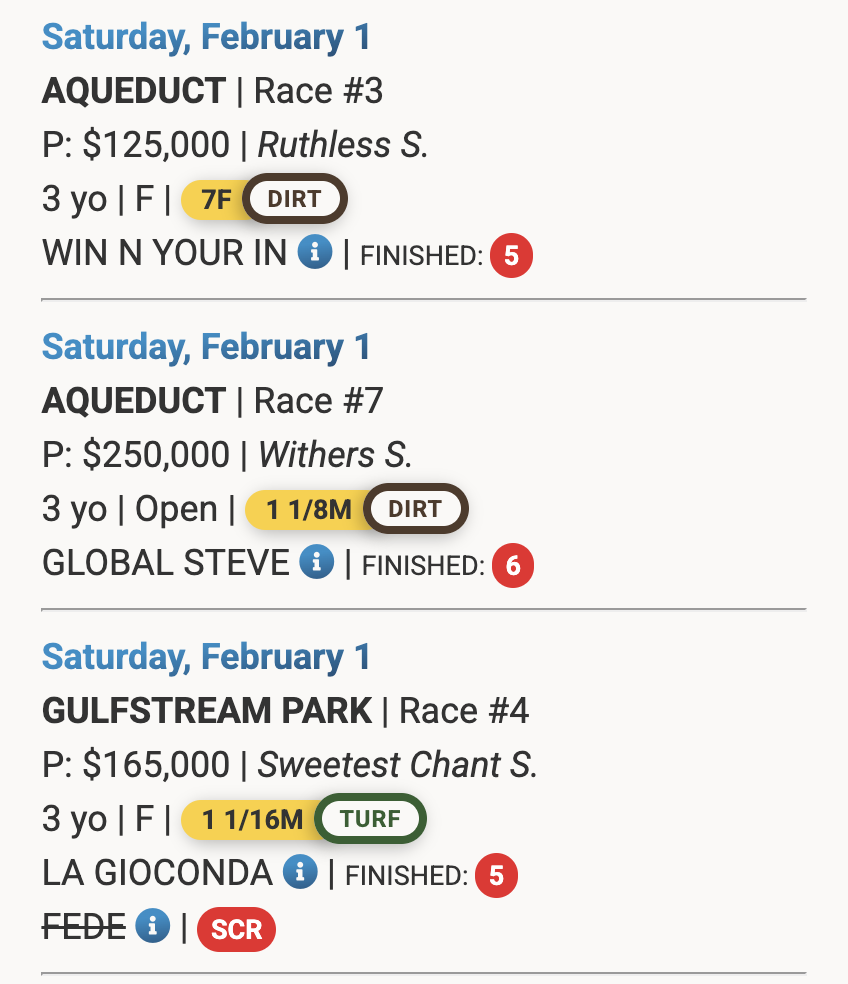Select the TURF surface tag
The height and width of the screenshot is (984, 848).
click(370, 819)
